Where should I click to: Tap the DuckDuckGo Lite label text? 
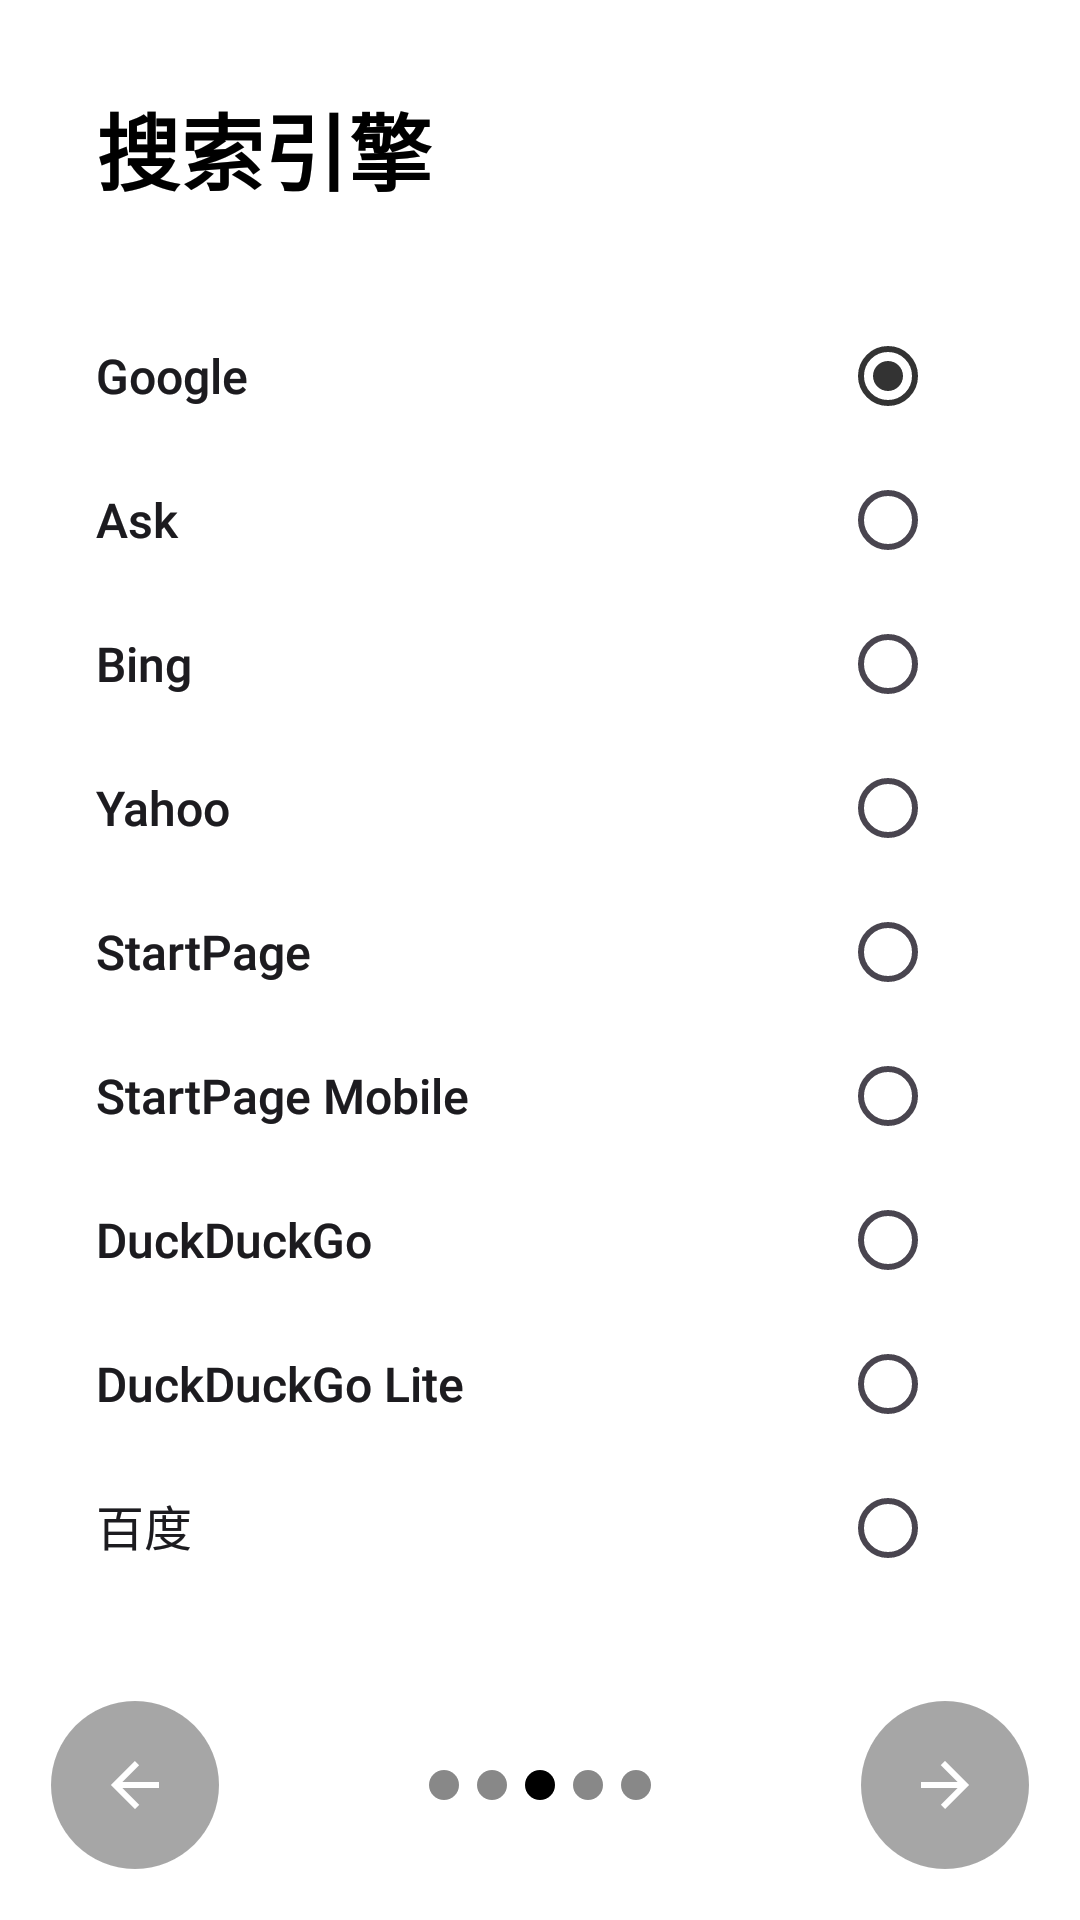[280, 1386]
